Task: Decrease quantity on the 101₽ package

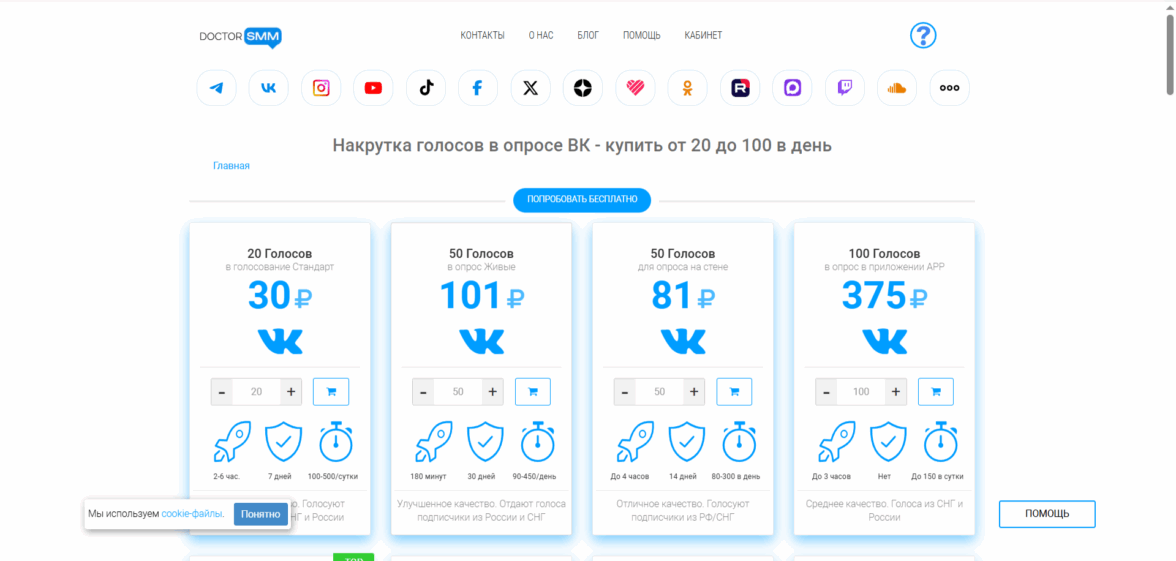Action: pyautogui.click(x=424, y=392)
